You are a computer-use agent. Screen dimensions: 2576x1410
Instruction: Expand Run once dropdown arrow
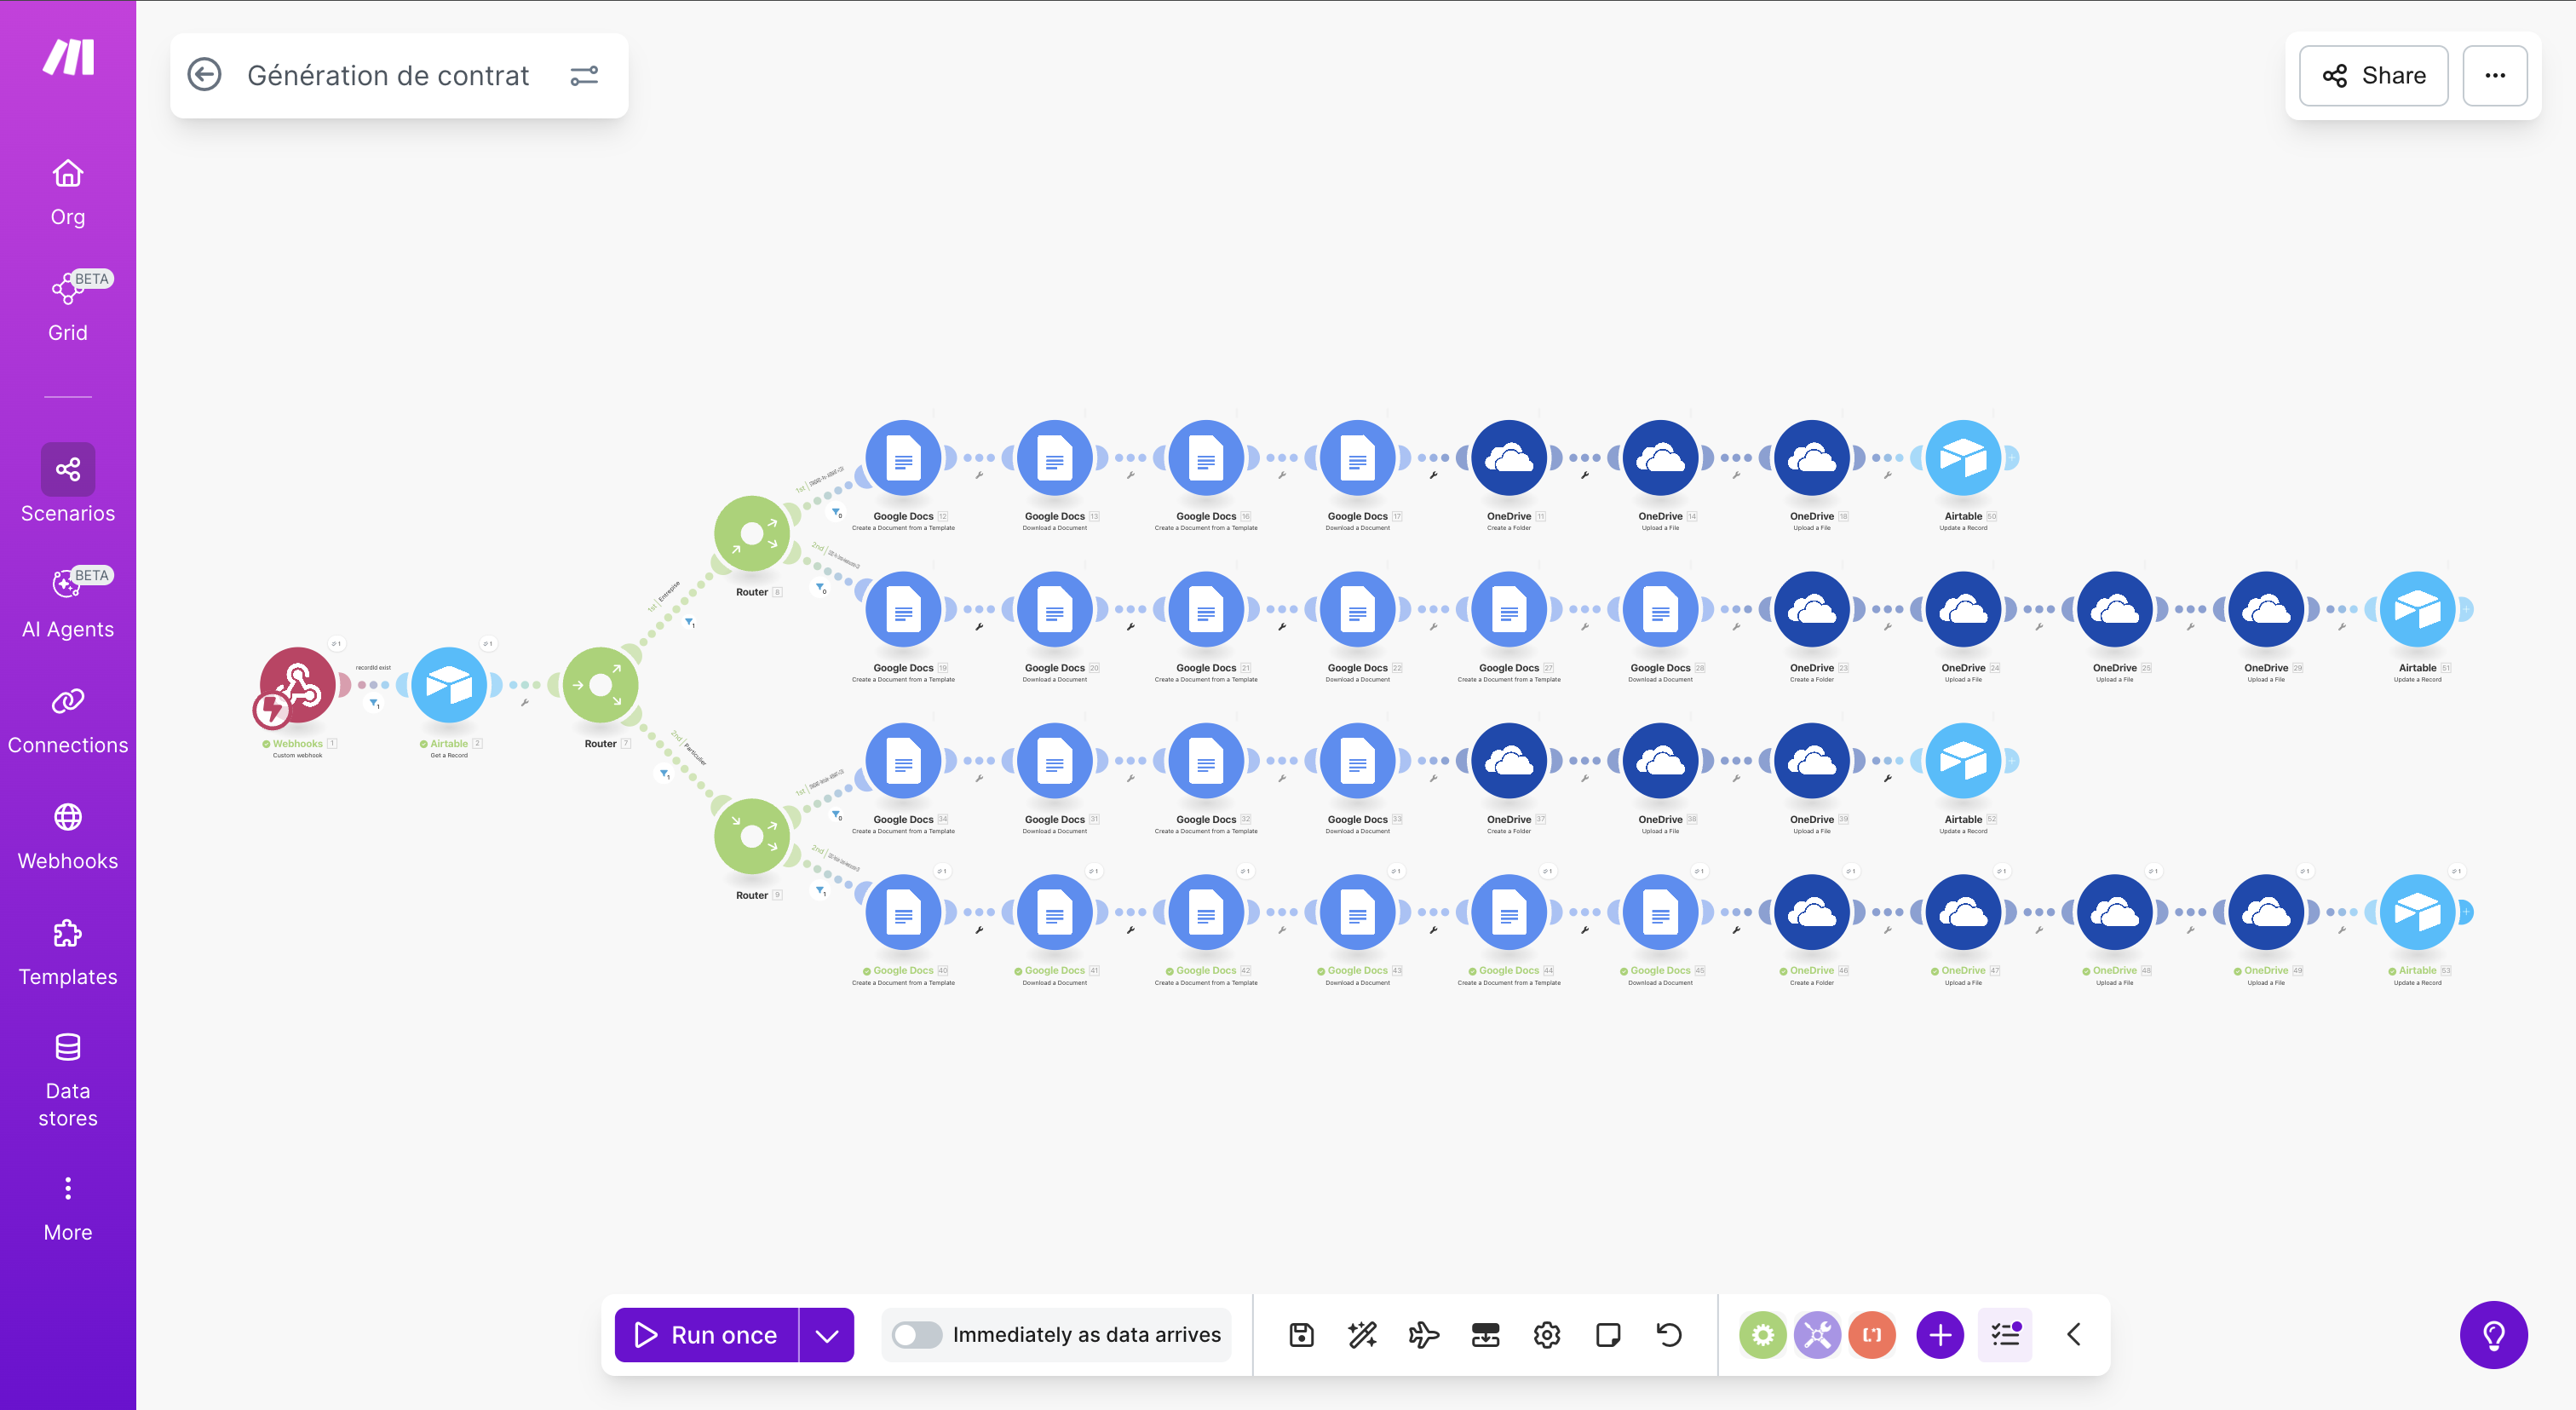[826, 1334]
